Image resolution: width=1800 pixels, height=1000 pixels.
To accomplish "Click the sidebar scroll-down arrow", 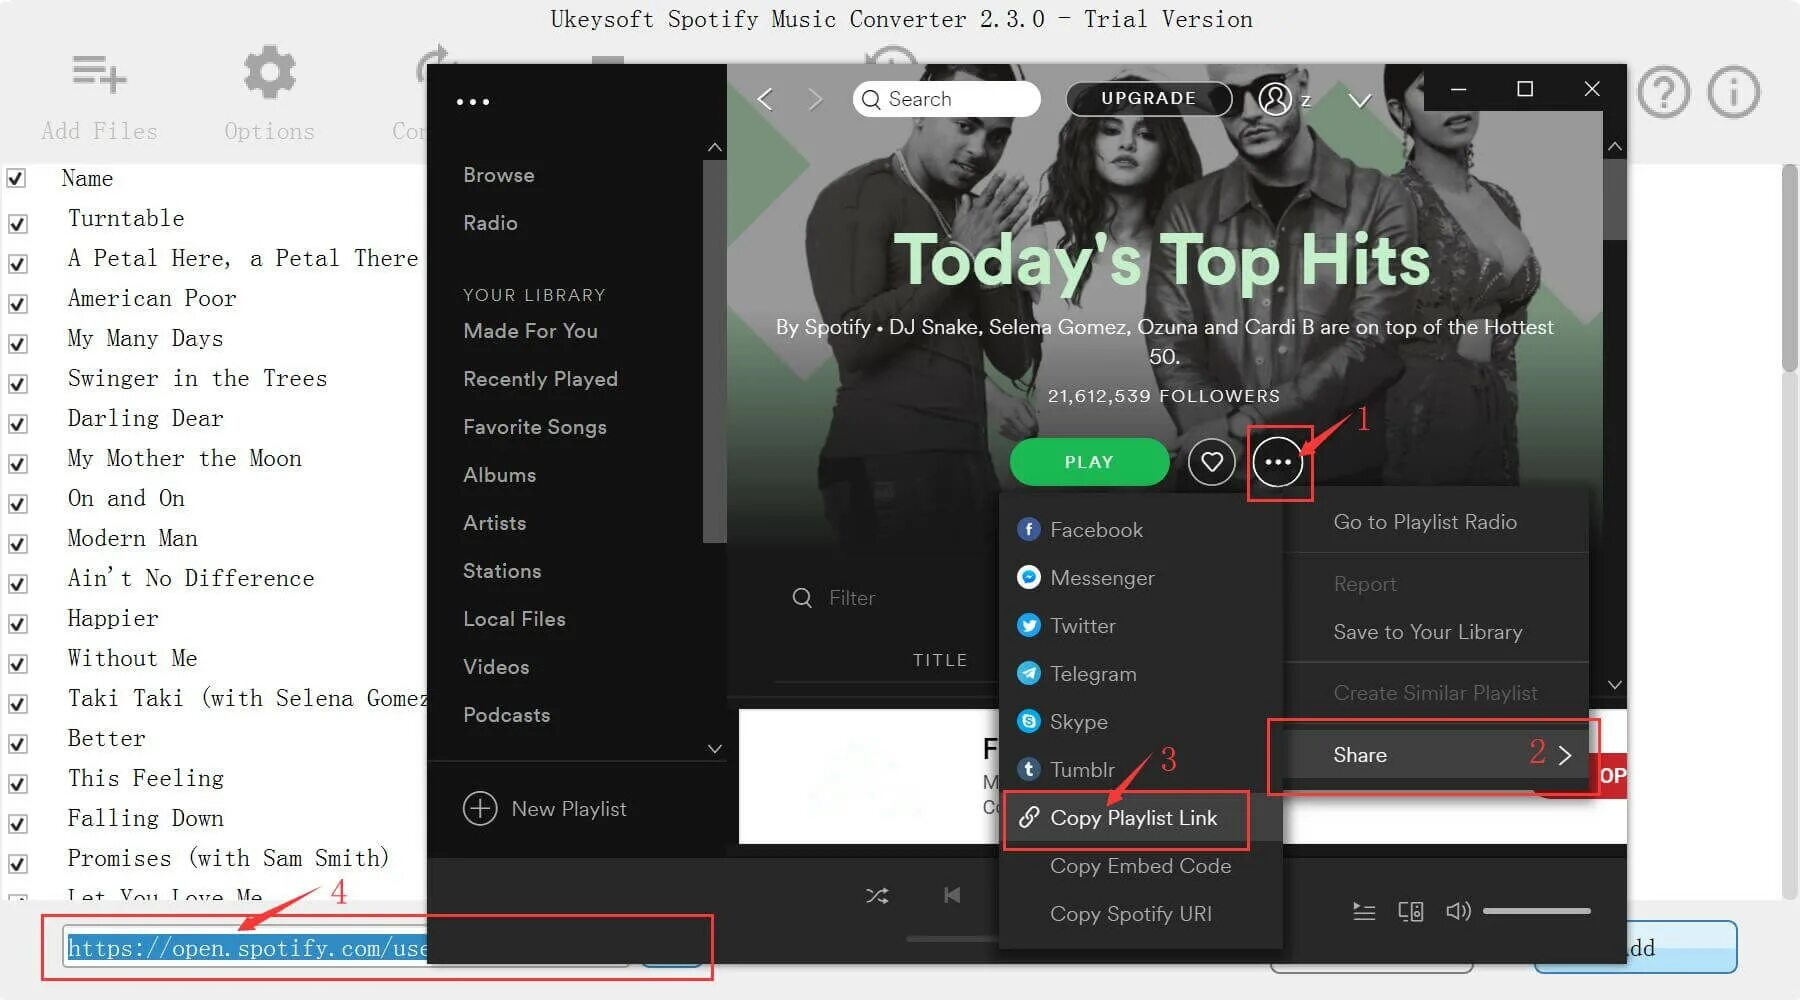I will pyautogui.click(x=715, y=748).
